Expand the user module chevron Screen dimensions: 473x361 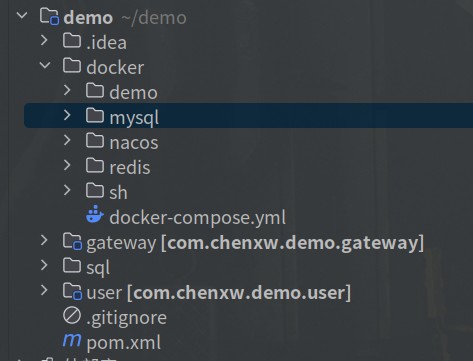[44, 290]
